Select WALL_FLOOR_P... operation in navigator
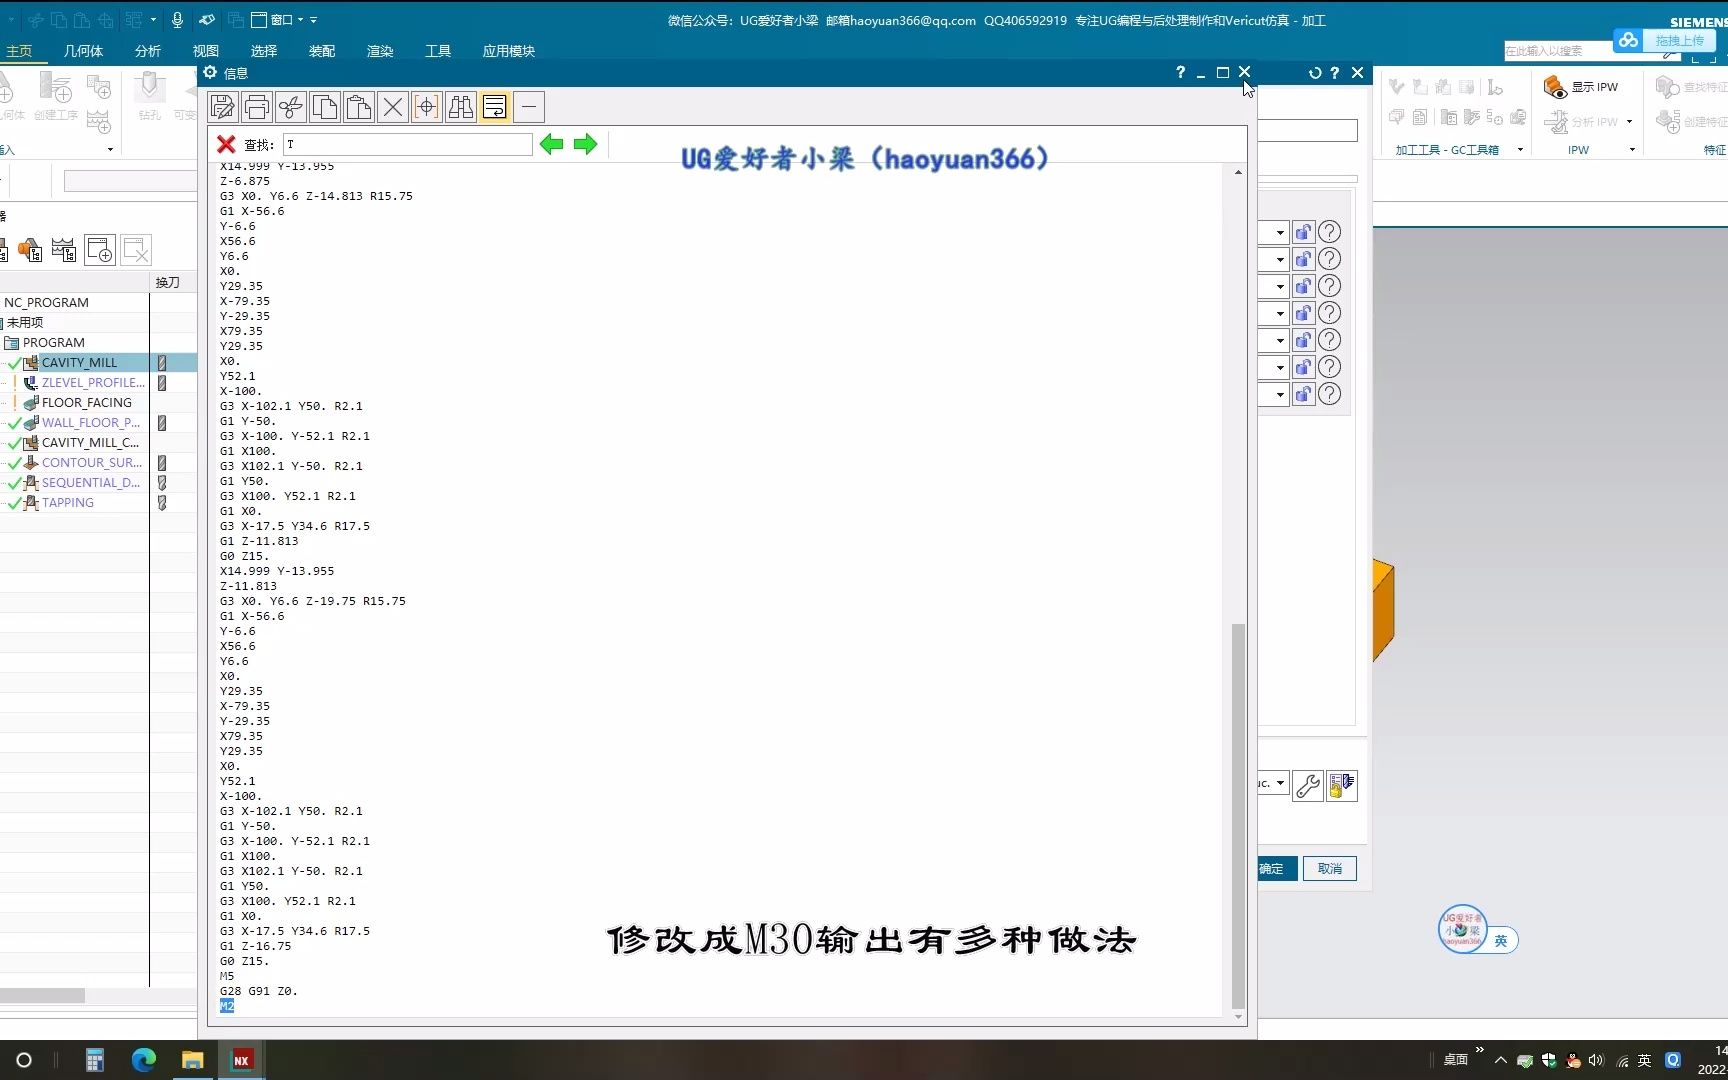This screenshot has height=1080, width=1728. point(90,423)
